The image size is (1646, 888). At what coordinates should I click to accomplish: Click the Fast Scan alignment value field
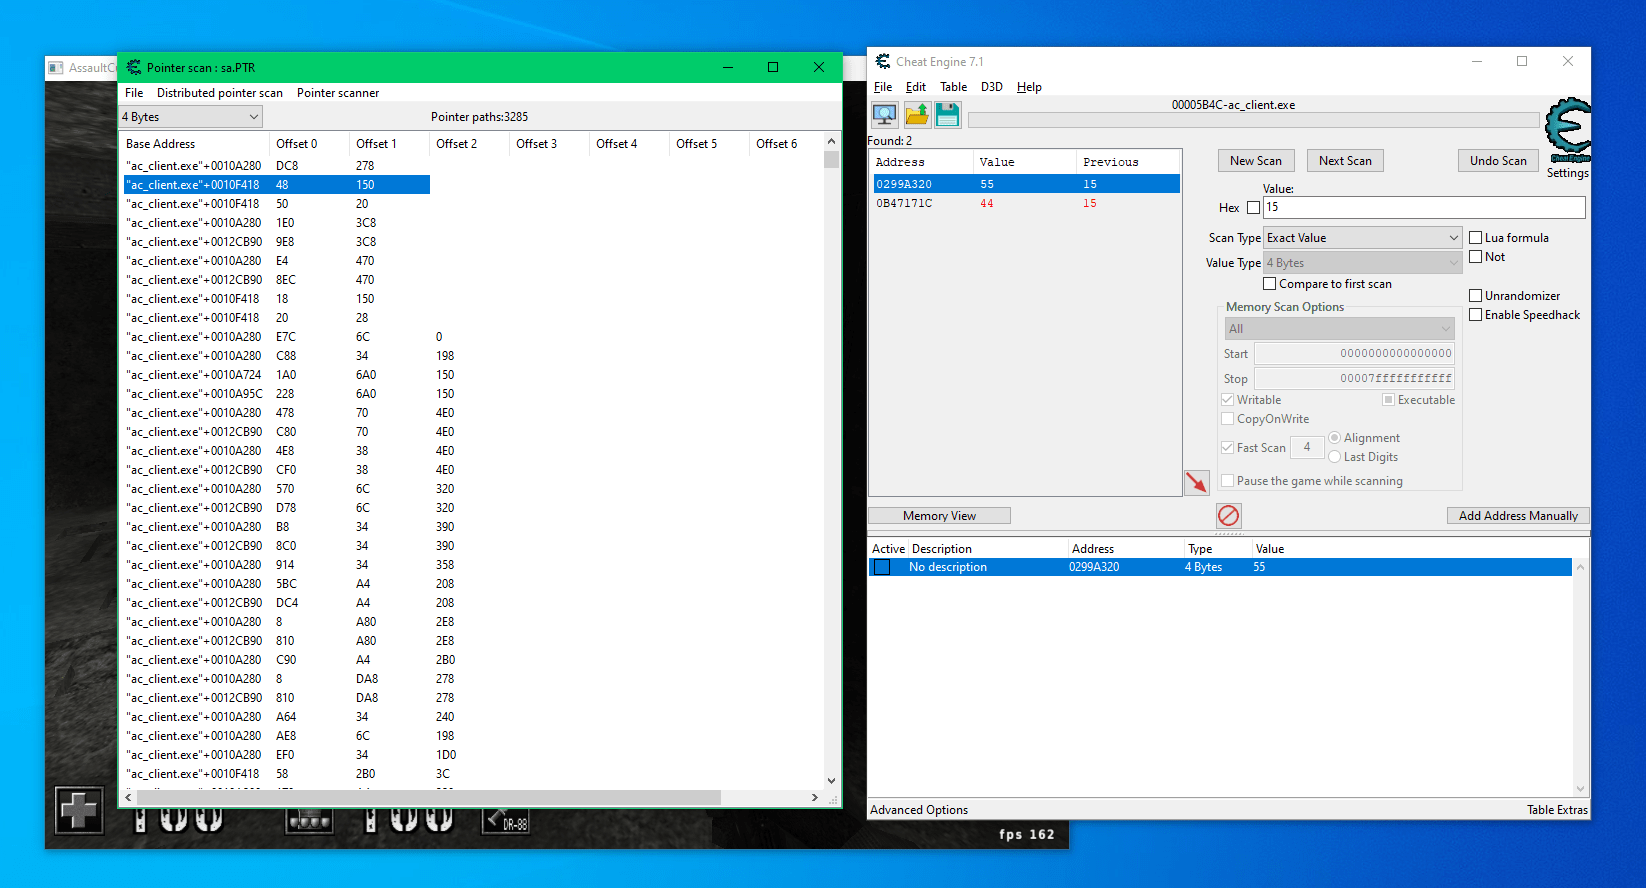tap(1307, 447)
